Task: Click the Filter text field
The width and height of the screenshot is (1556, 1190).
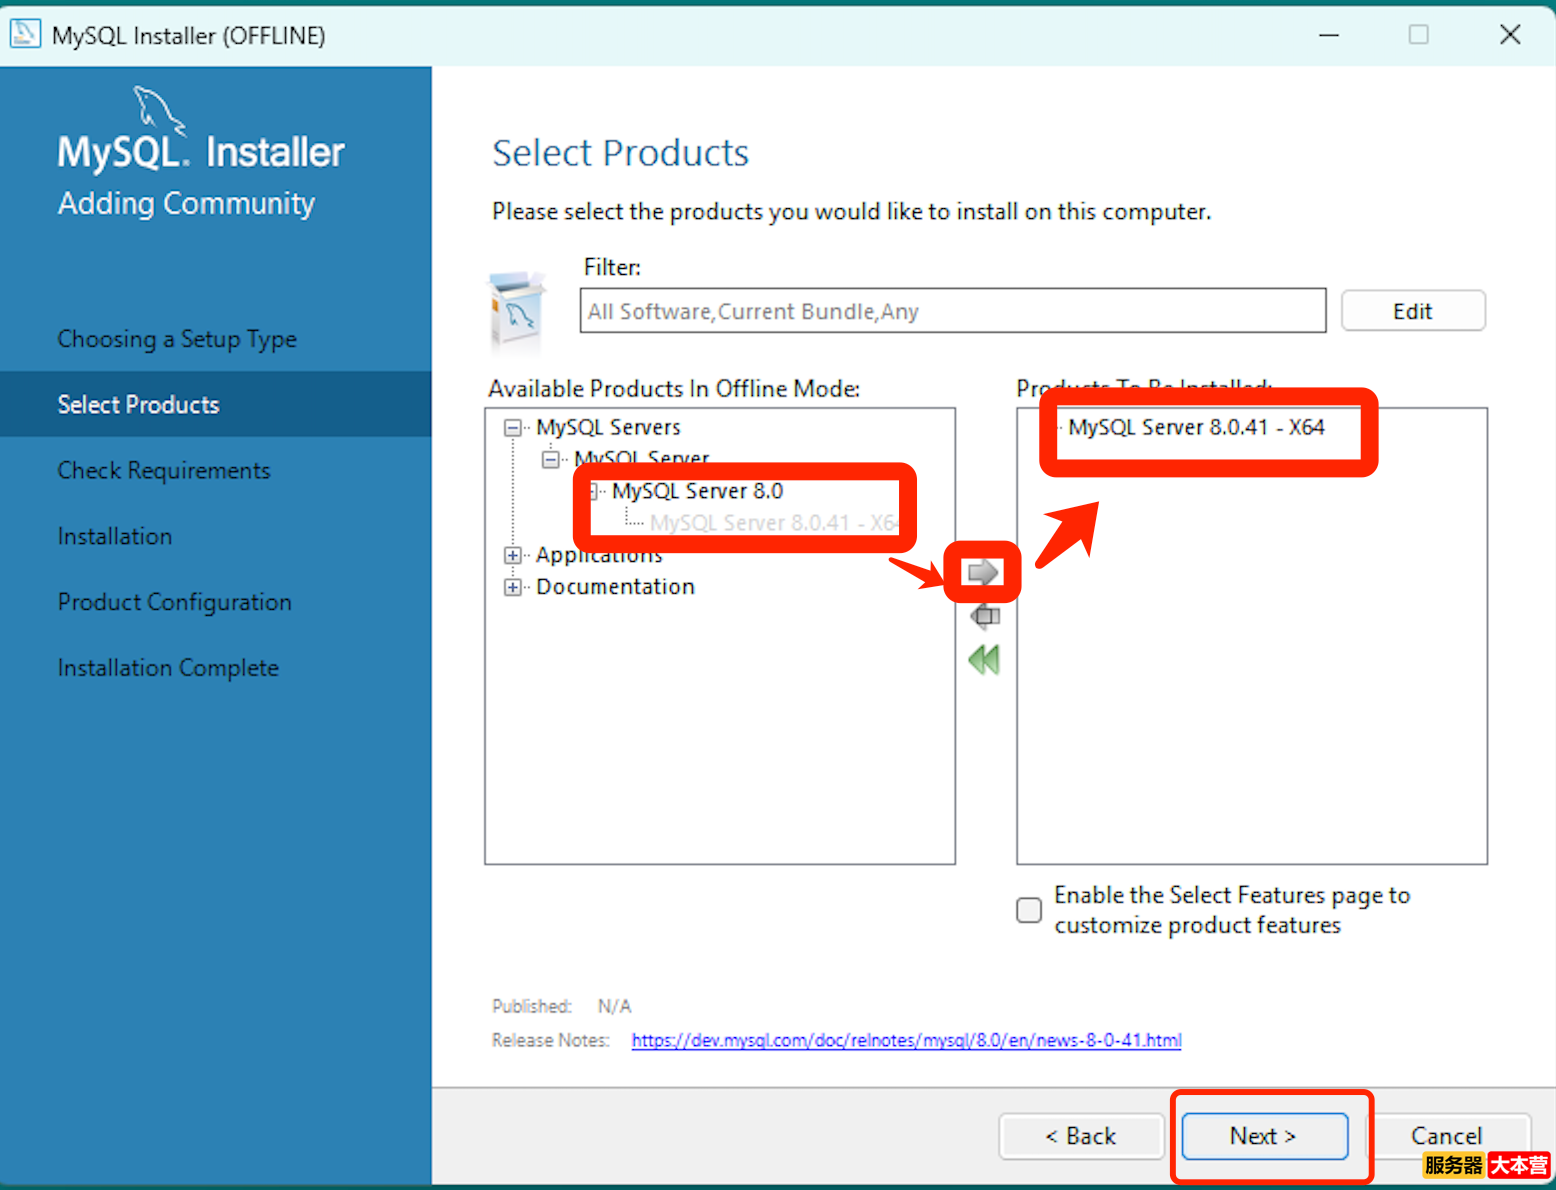Action: (953, 311)
